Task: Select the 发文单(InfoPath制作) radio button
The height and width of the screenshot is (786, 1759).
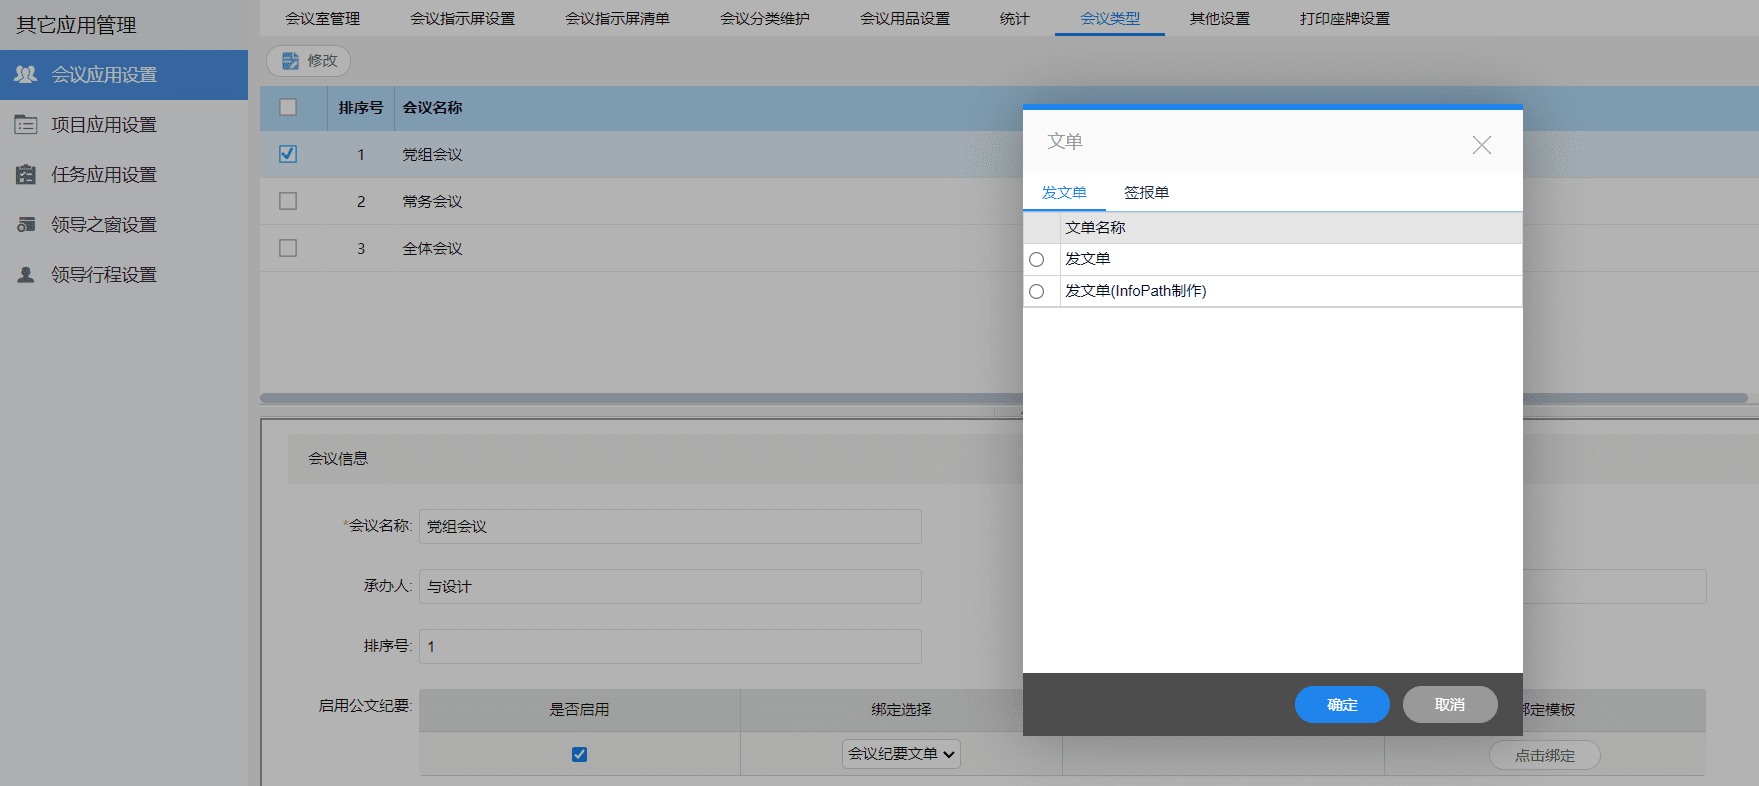Action: 1037,292
